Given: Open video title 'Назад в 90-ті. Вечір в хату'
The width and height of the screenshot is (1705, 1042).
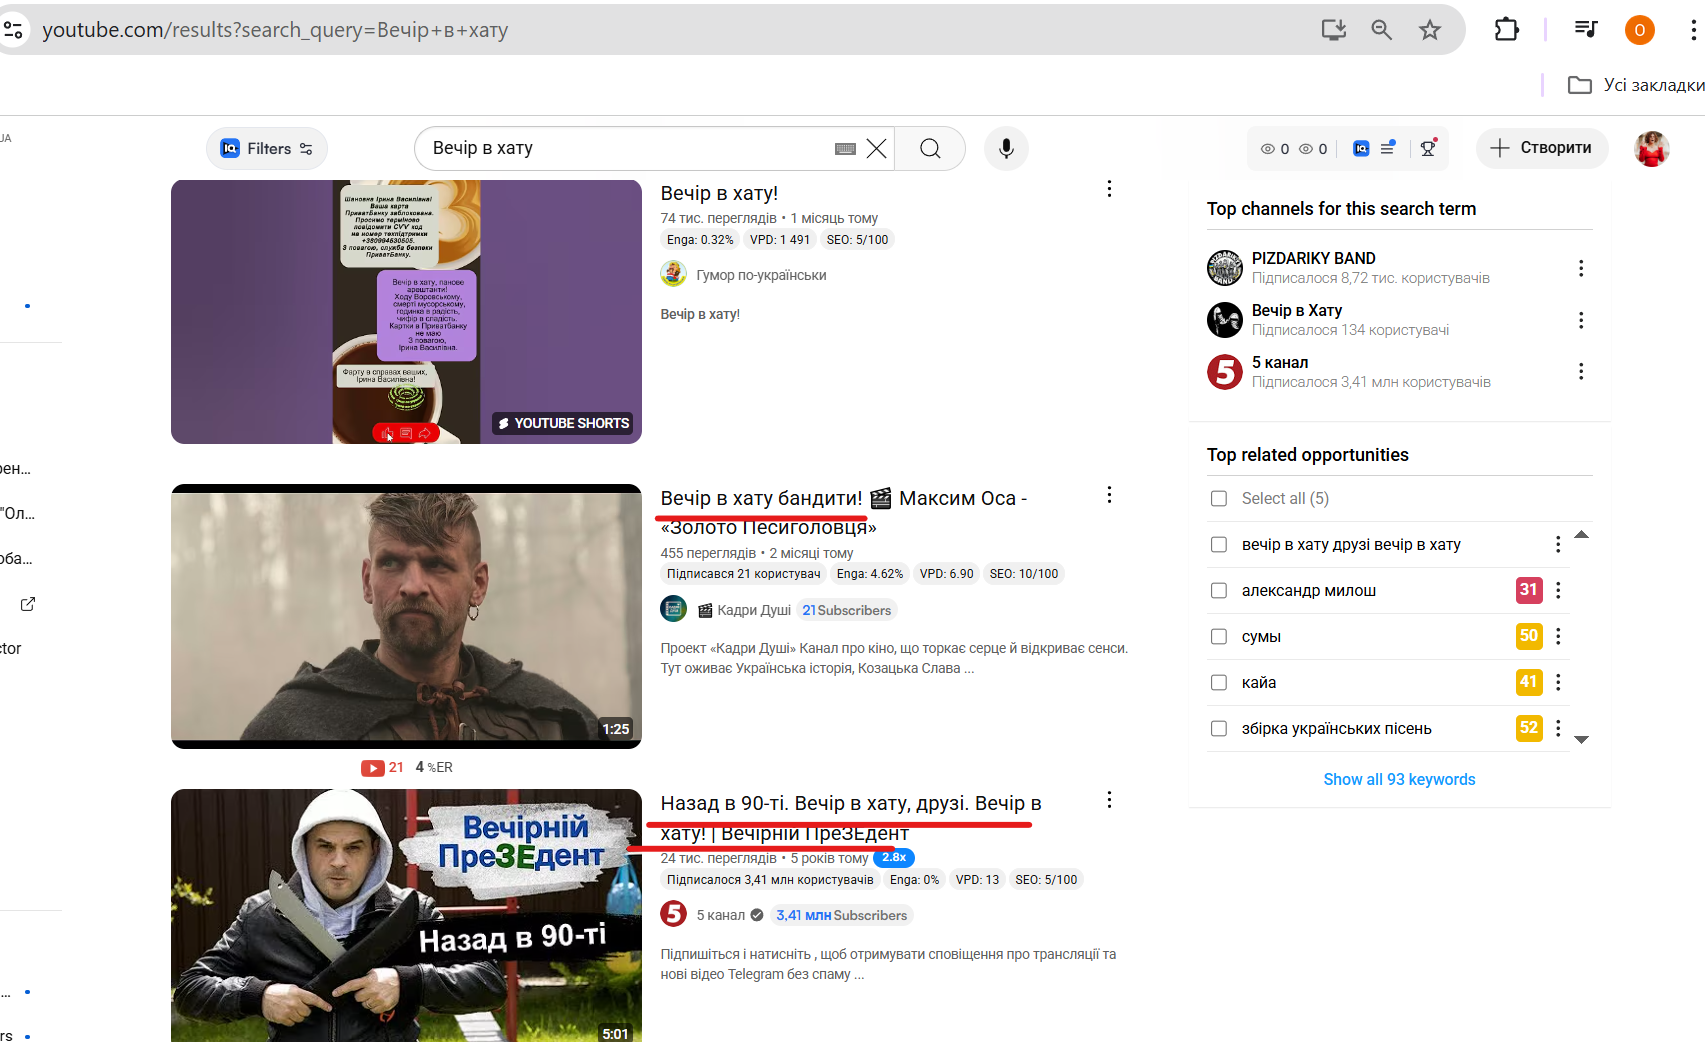Looking at the screenshot, I should pyautogui.click(x=850, y=818).
